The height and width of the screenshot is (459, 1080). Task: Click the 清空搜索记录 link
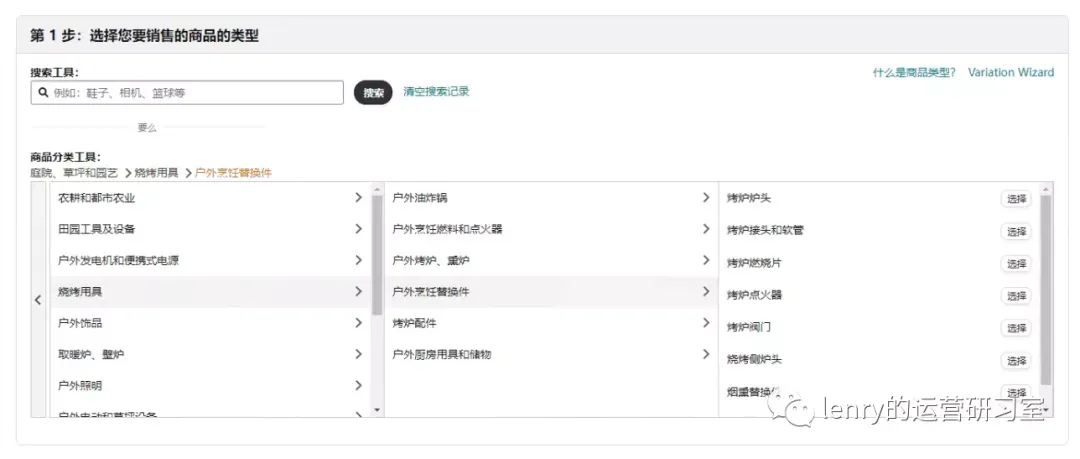(436, 92)
